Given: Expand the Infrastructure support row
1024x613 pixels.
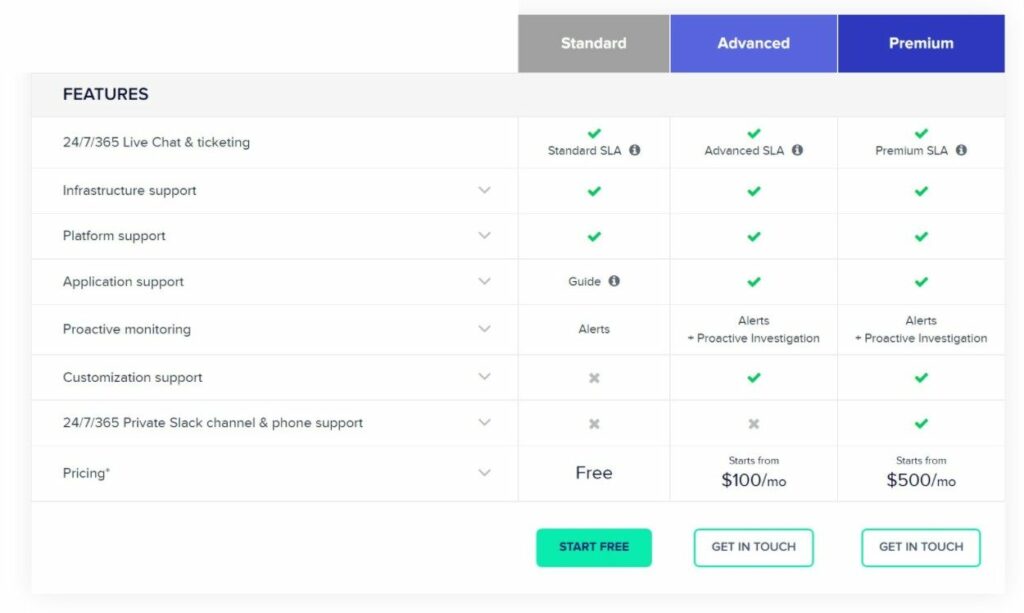Looking at the screenshot, I should (x=485, y=190).
